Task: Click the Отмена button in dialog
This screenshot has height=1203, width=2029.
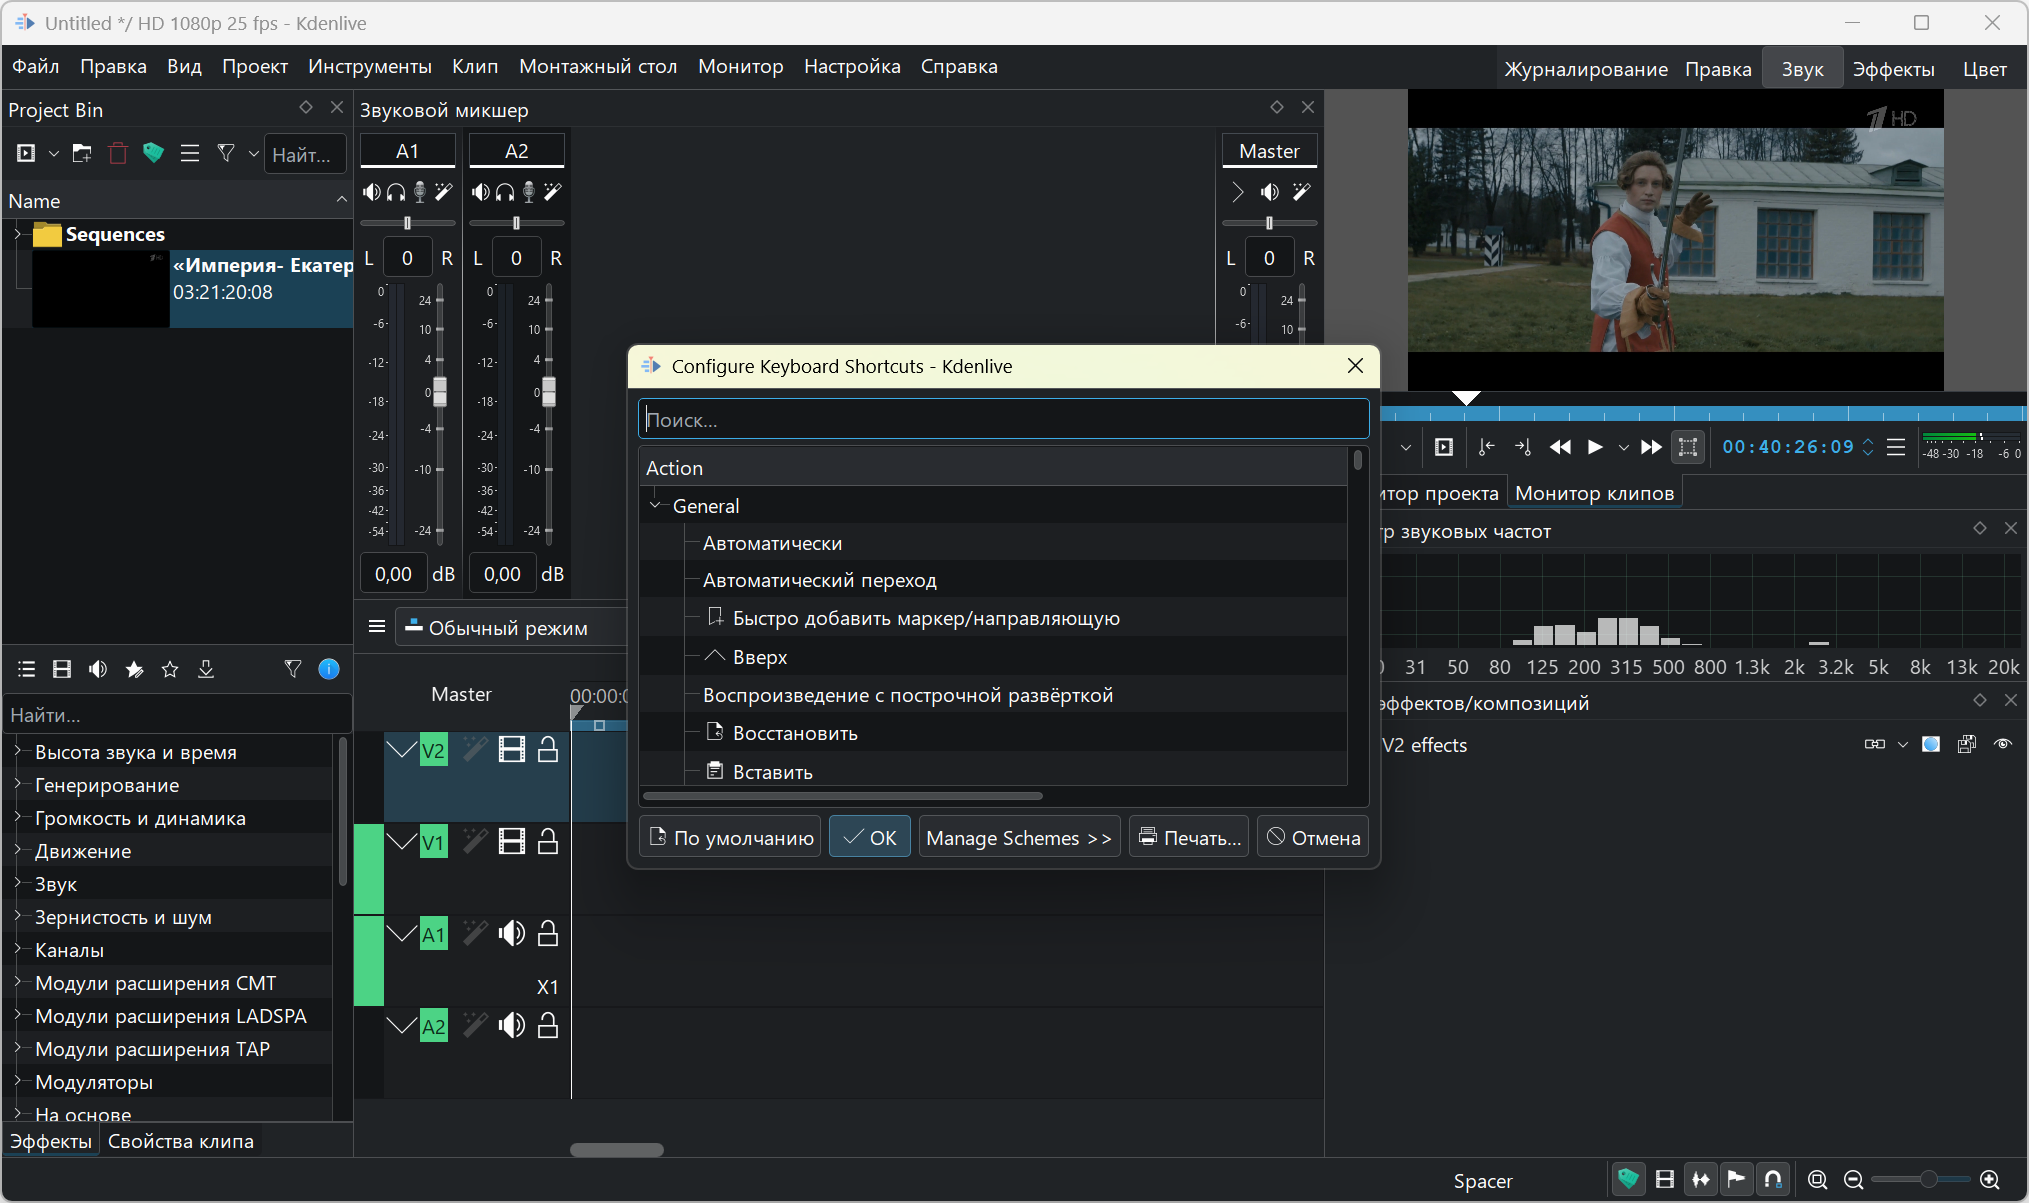Action: 1313,838
